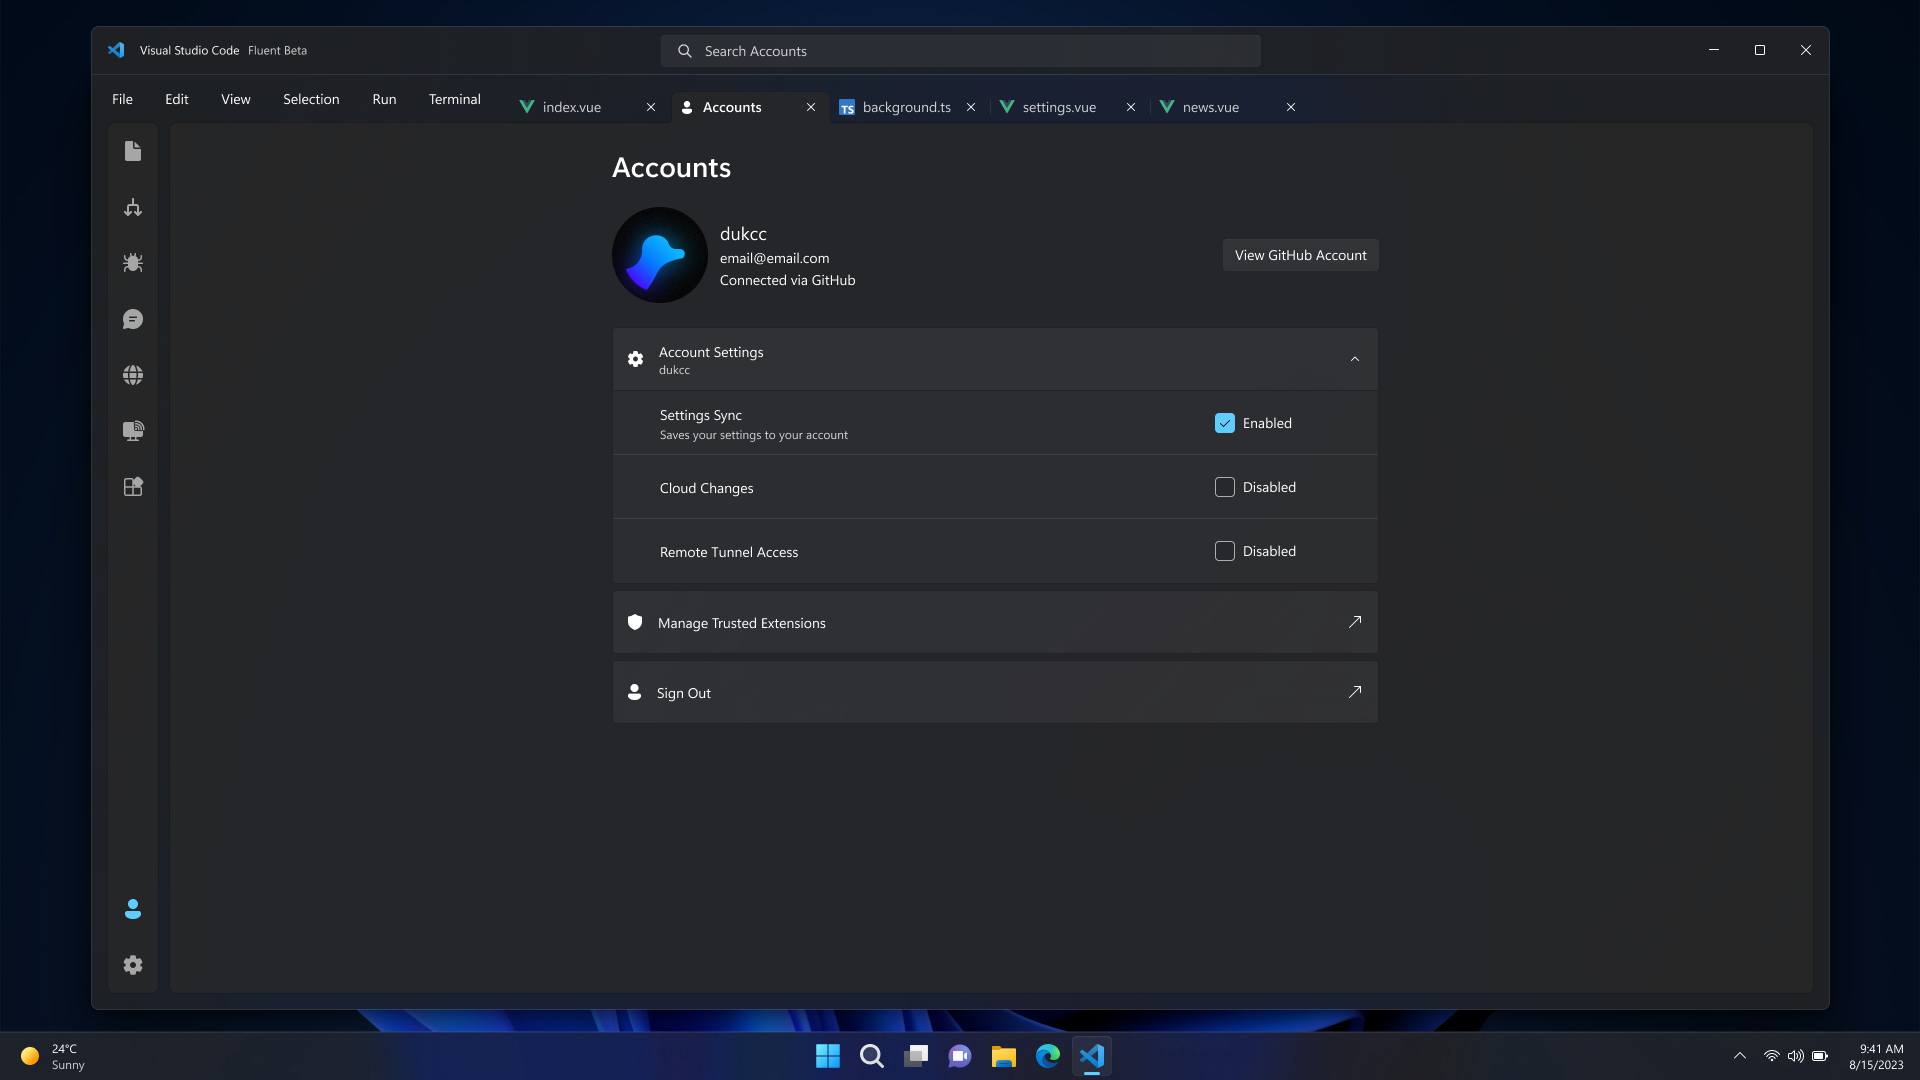Screen dimensions: 1920x1080
Task: Open Accounts person icon in sidebar
Action: click(x=133, y=909)
